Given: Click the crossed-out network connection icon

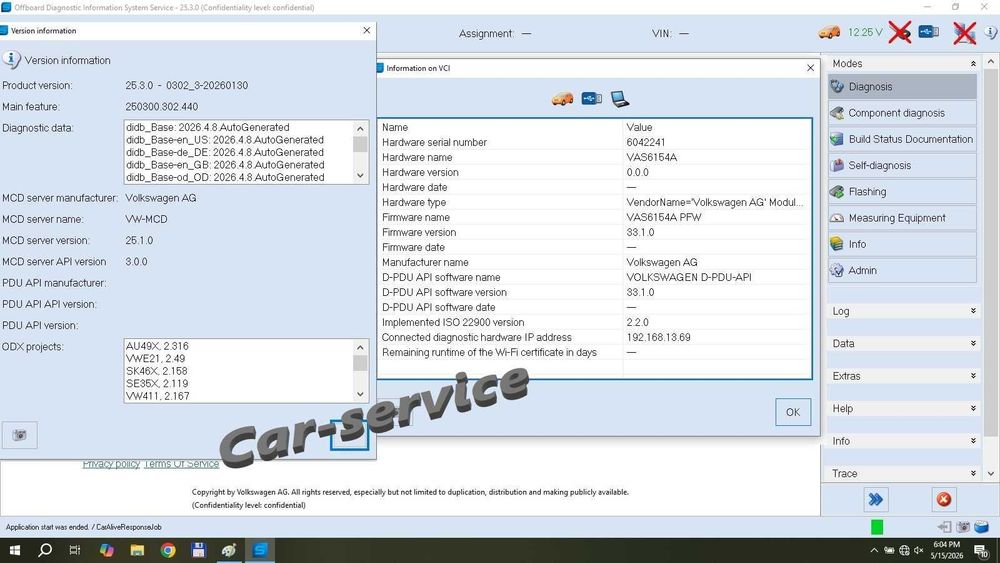Looking at the screenshot, I should pyautogui.click(x=964, y=33).
